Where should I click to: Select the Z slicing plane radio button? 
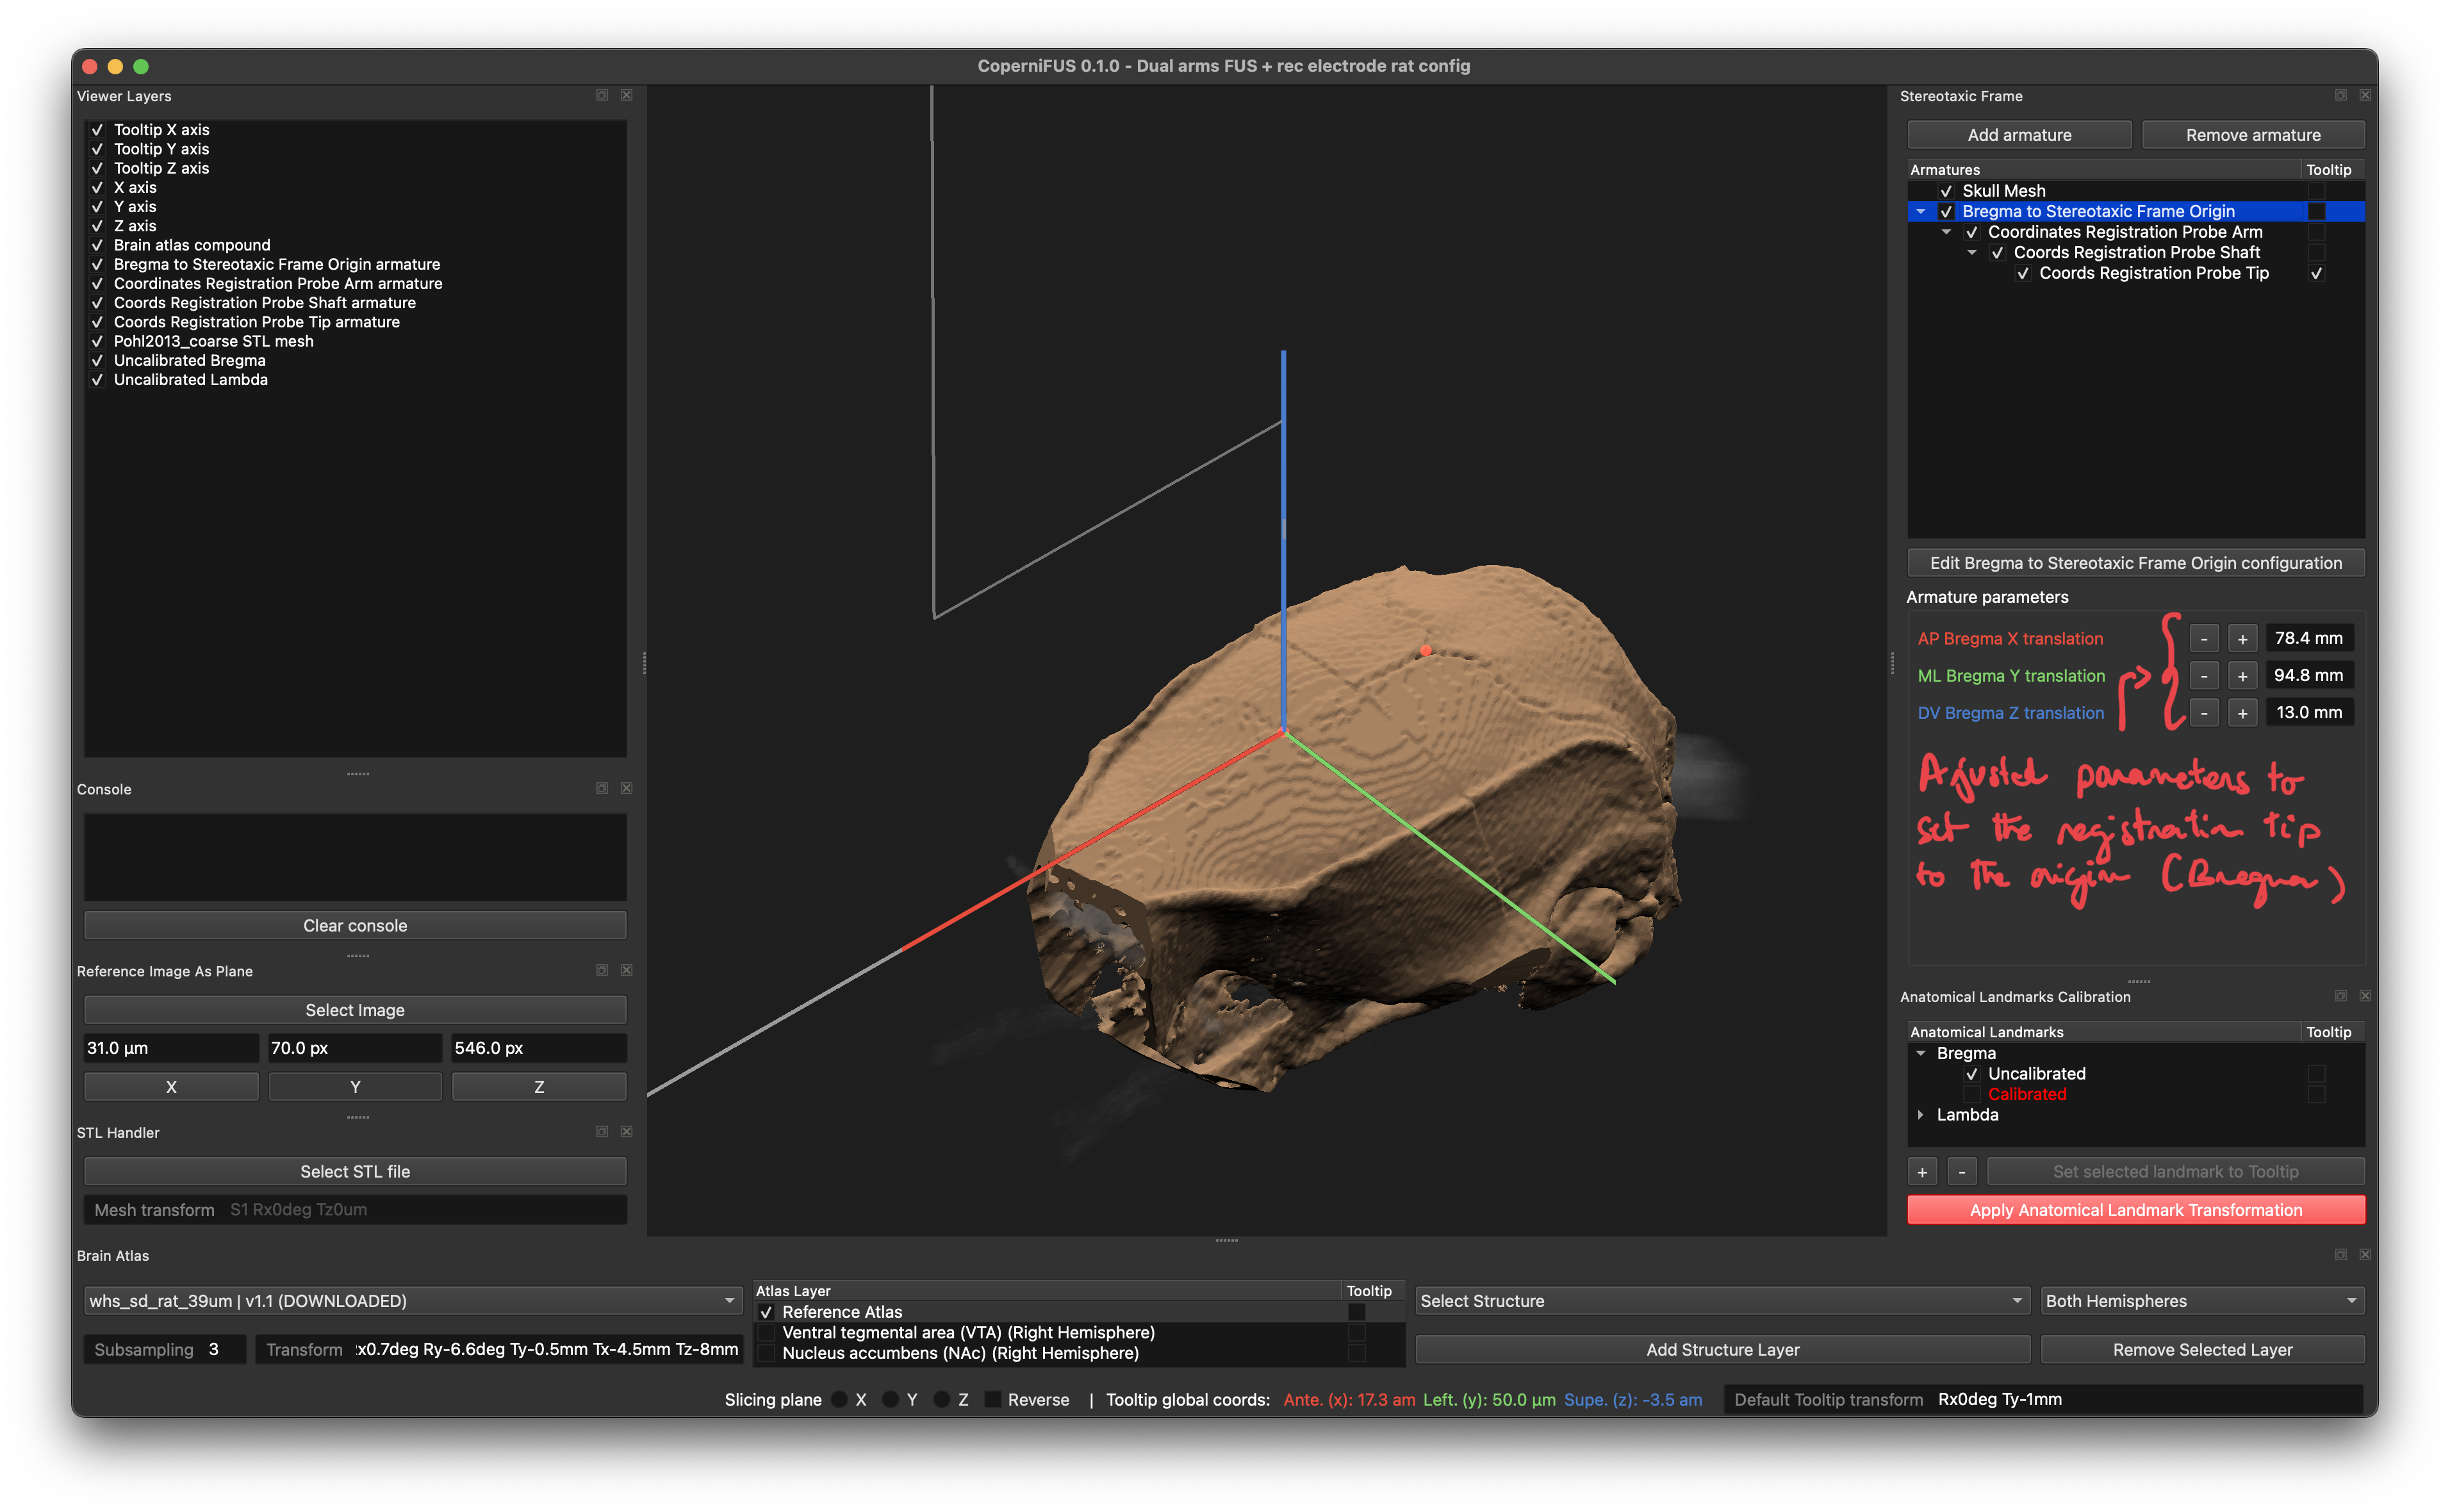coord(941,1399)
